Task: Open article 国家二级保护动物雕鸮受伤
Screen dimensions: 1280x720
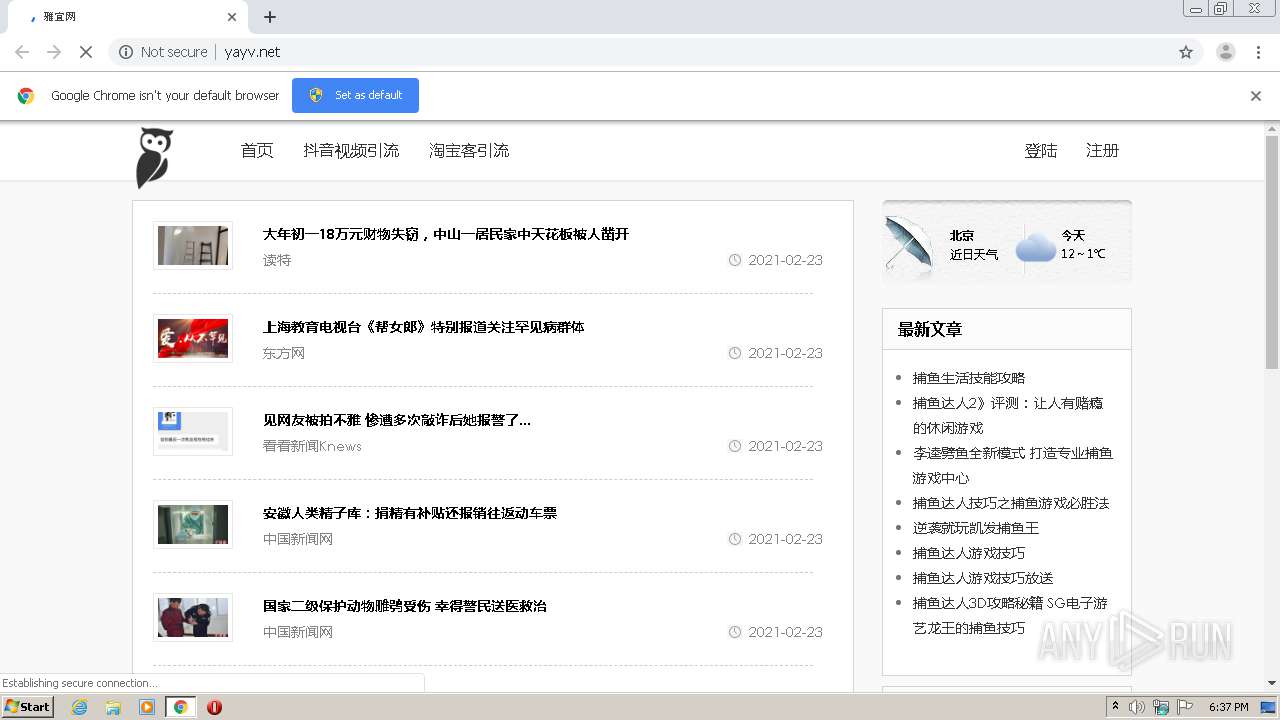Action: pyautogui.click(x=405, y=606)
